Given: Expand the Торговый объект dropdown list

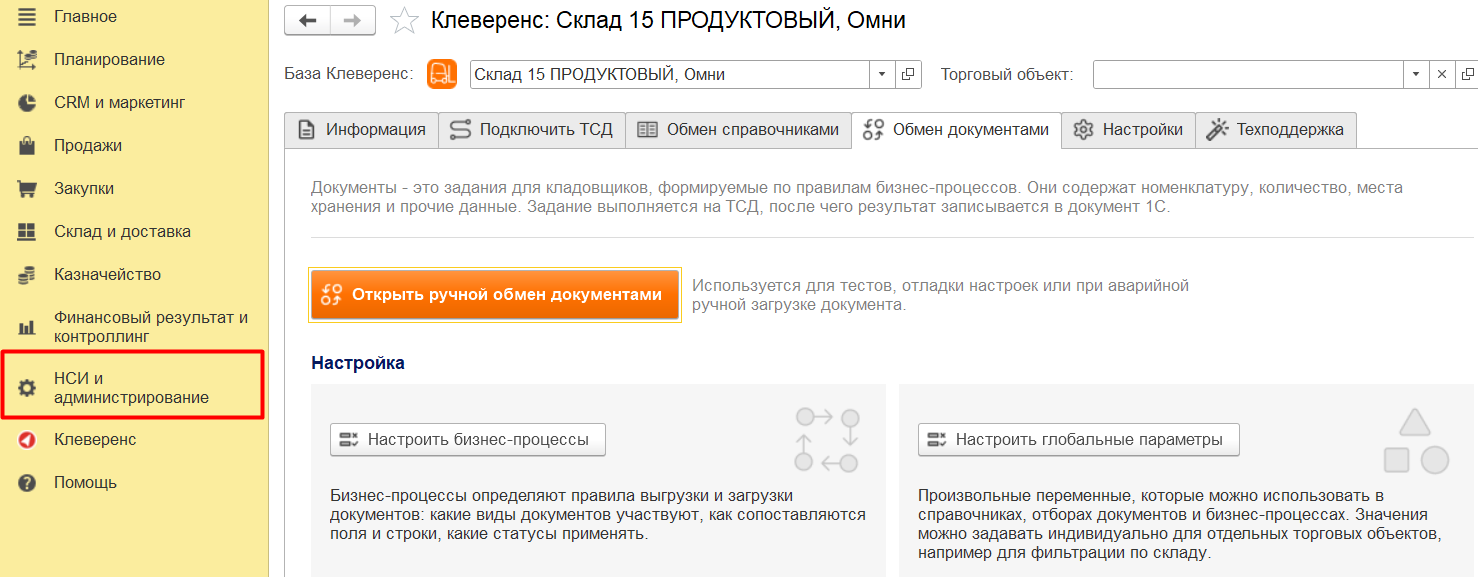Looking at the screenshot, I should pyautogui.click(x=1416, y=74).
